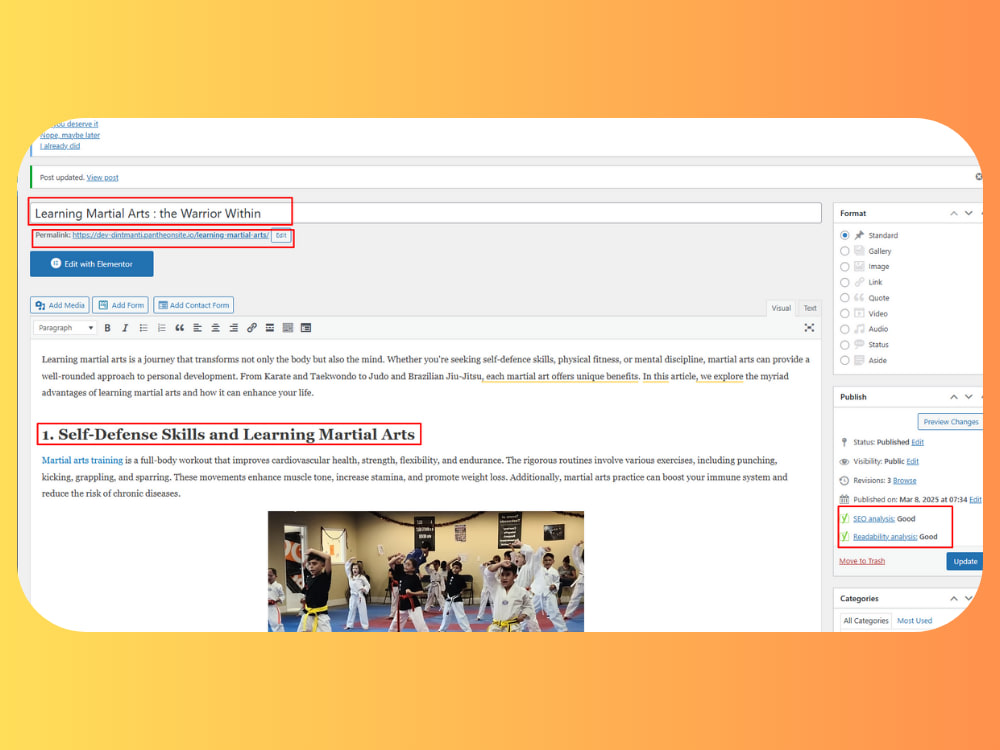Switch to the Visual editor tab
1000x750 pixels.
pos(781,308)
